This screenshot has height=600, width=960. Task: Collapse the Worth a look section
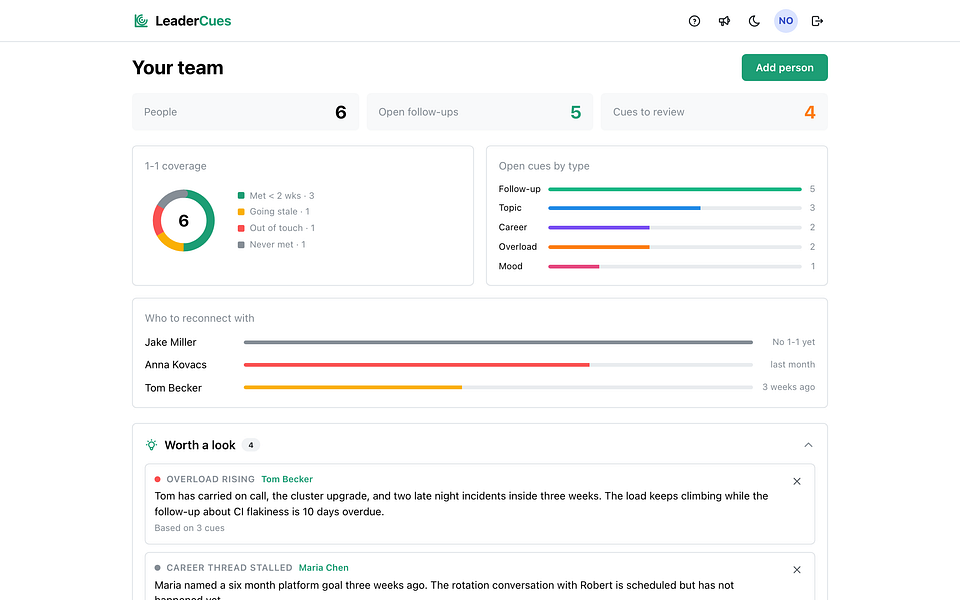pos(808,445)
